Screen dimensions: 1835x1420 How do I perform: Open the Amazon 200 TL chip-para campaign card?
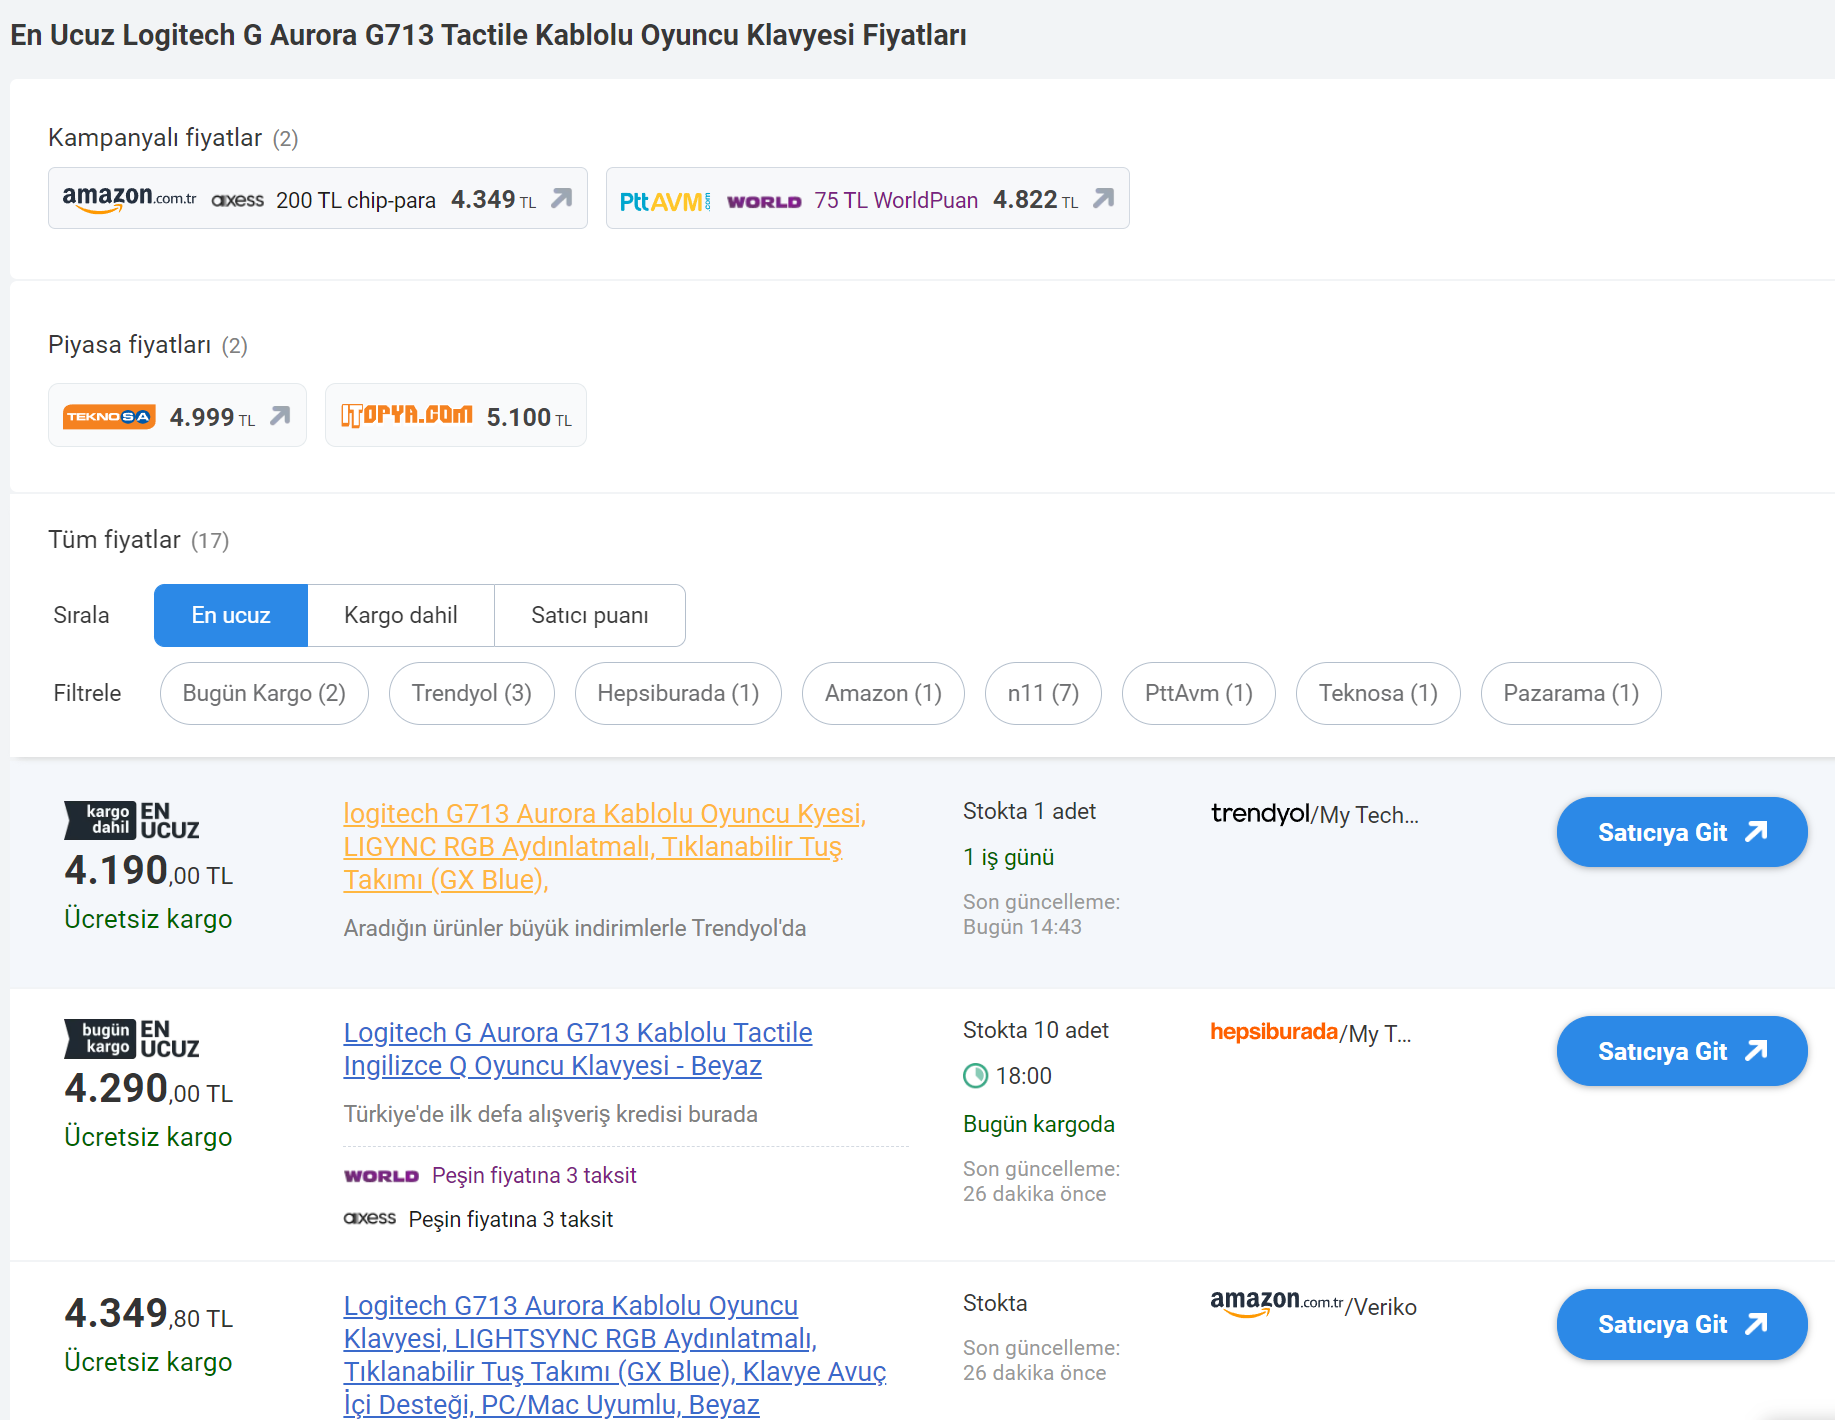pos(318,198)
